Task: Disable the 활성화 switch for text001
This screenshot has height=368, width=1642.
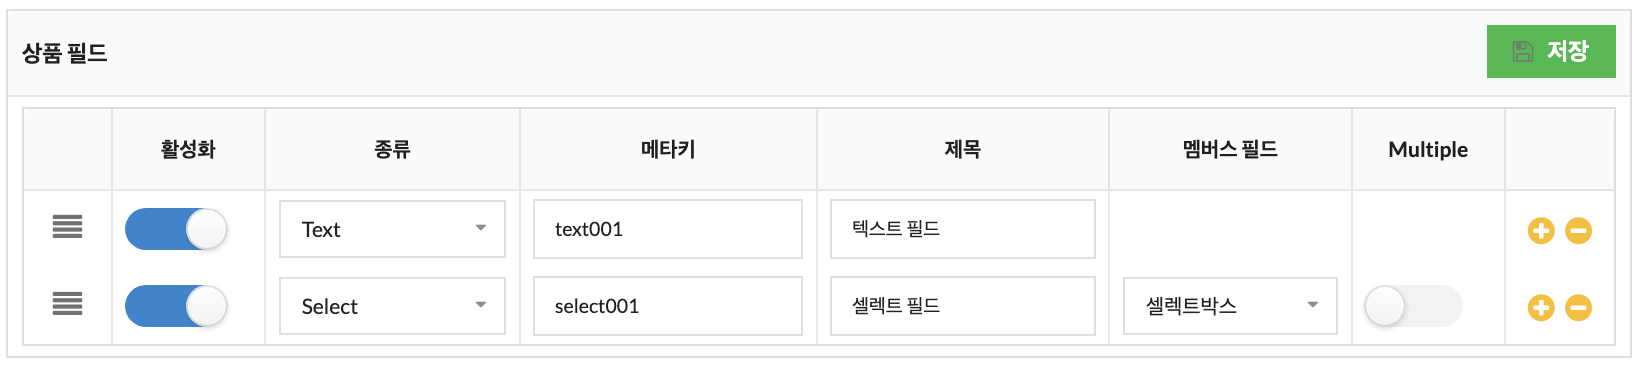Action: pyautogui.click(x=176, y=229)
